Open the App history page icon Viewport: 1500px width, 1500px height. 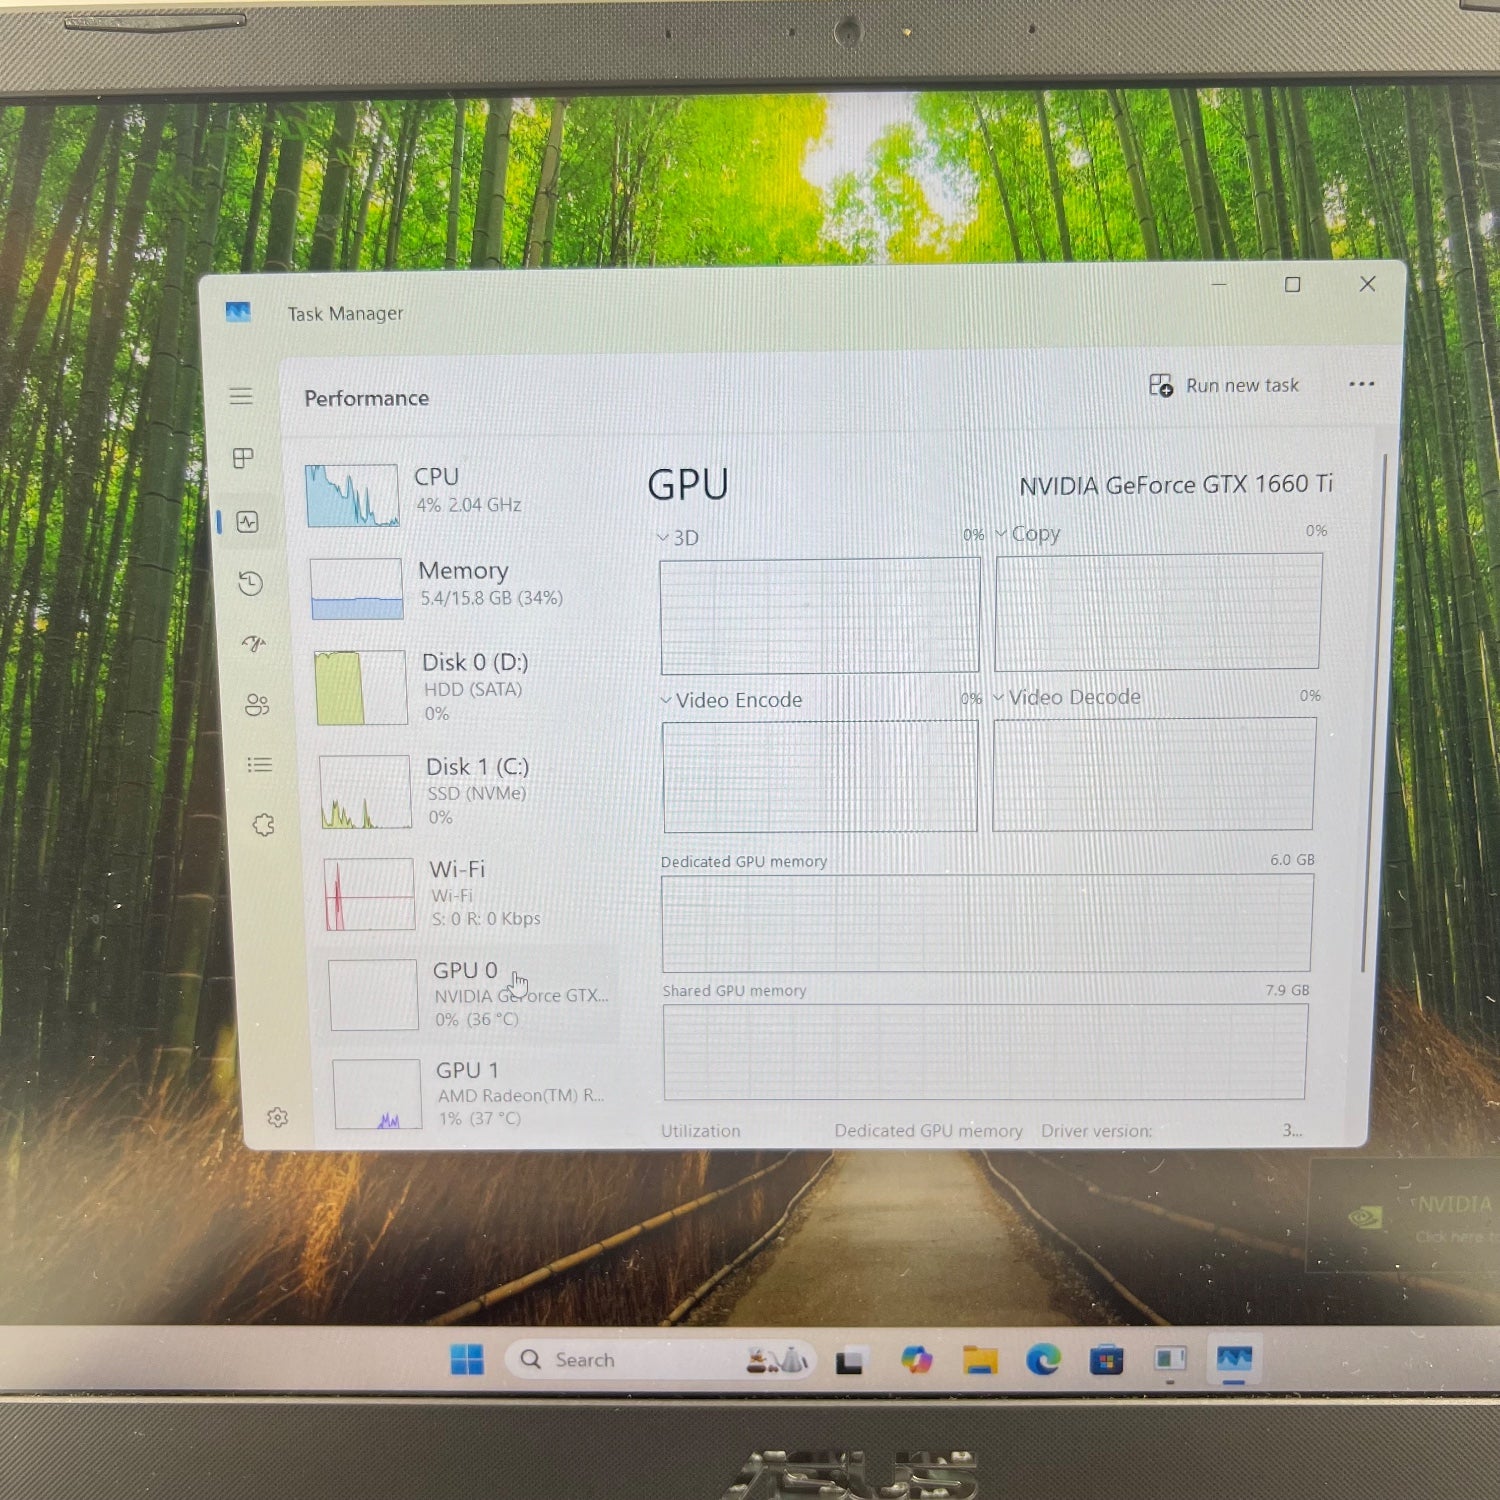[250, 583]
